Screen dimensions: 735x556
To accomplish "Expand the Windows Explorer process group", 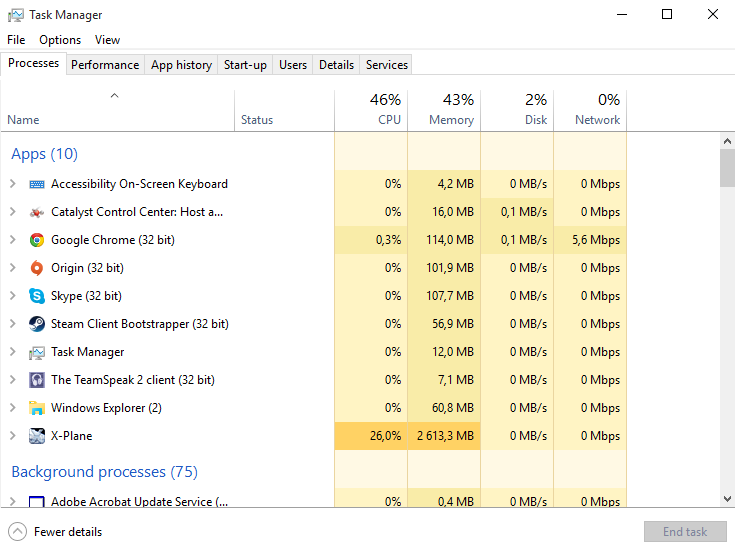I will pyautogui.click(x=13, y=408).
